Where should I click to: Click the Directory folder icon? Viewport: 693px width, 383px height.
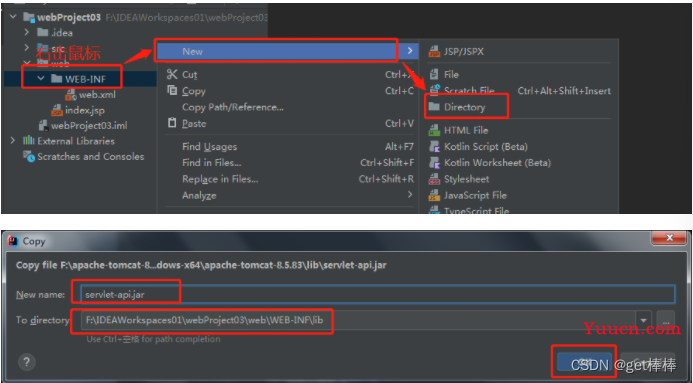click(434, 107)
